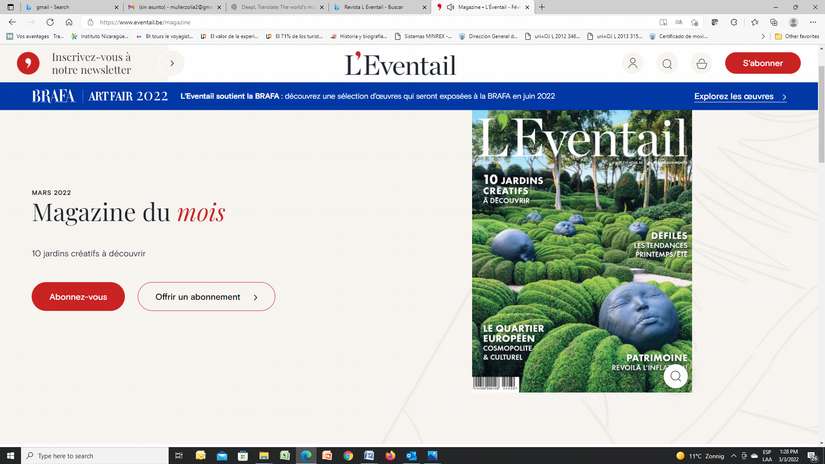This screenshot has width=825, height=464.
Task: Click Offrir un abonnement button
Action: coord(206,297)
